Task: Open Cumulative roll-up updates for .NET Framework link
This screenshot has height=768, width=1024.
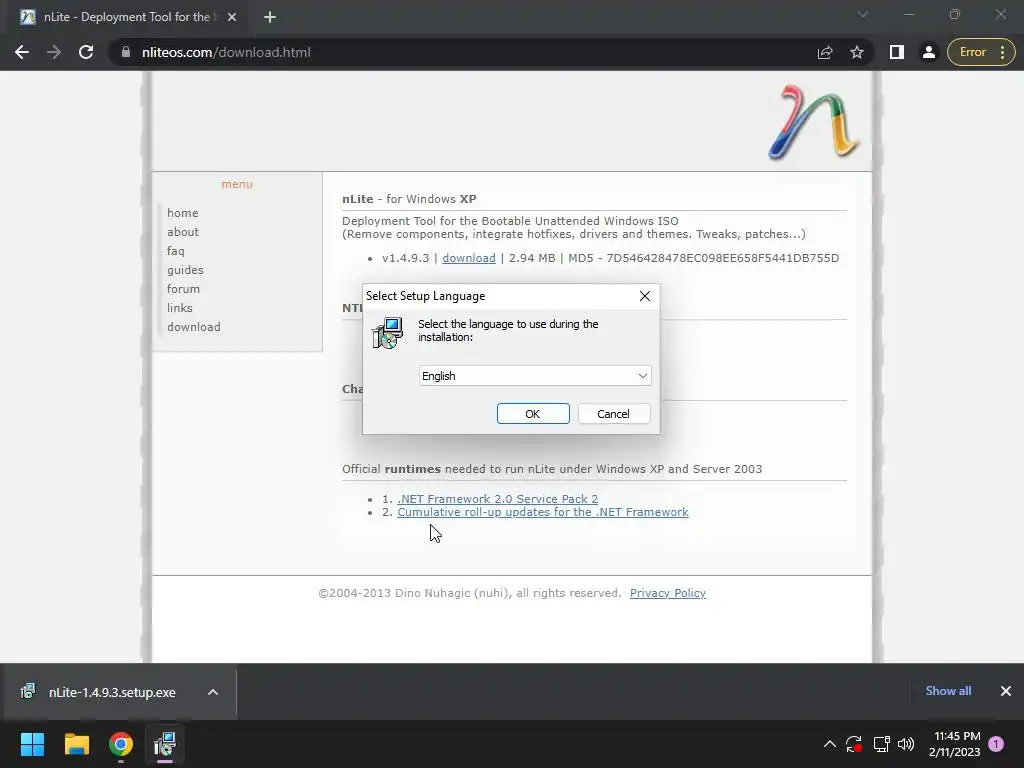Action: click(x=543, y=512)
